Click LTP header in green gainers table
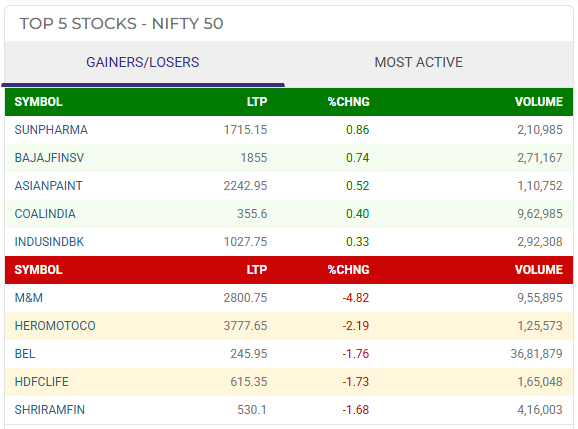The height and width of the screenshot is (429, 578). coord(257,102)
